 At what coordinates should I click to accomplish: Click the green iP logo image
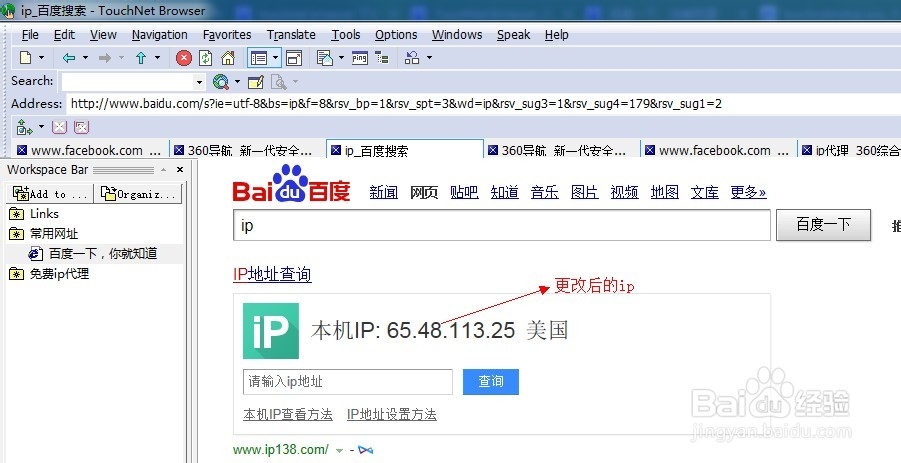271,331
